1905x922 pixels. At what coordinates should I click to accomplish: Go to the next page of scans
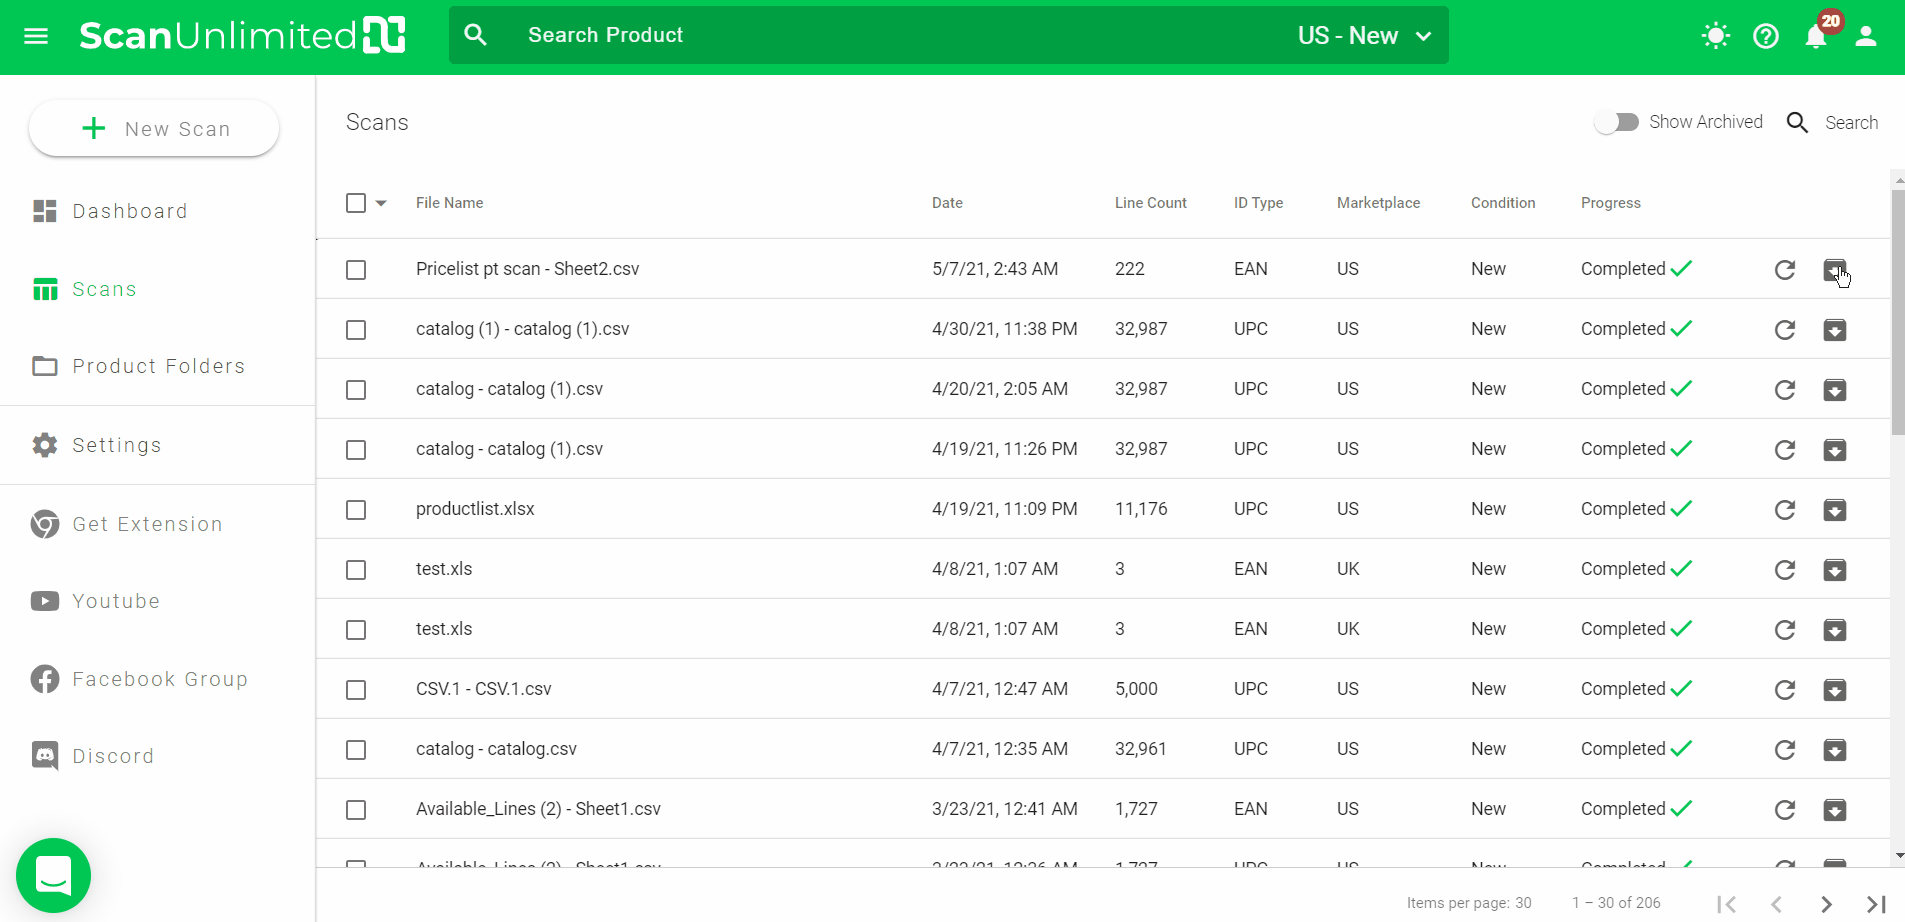pos(1826,904)
